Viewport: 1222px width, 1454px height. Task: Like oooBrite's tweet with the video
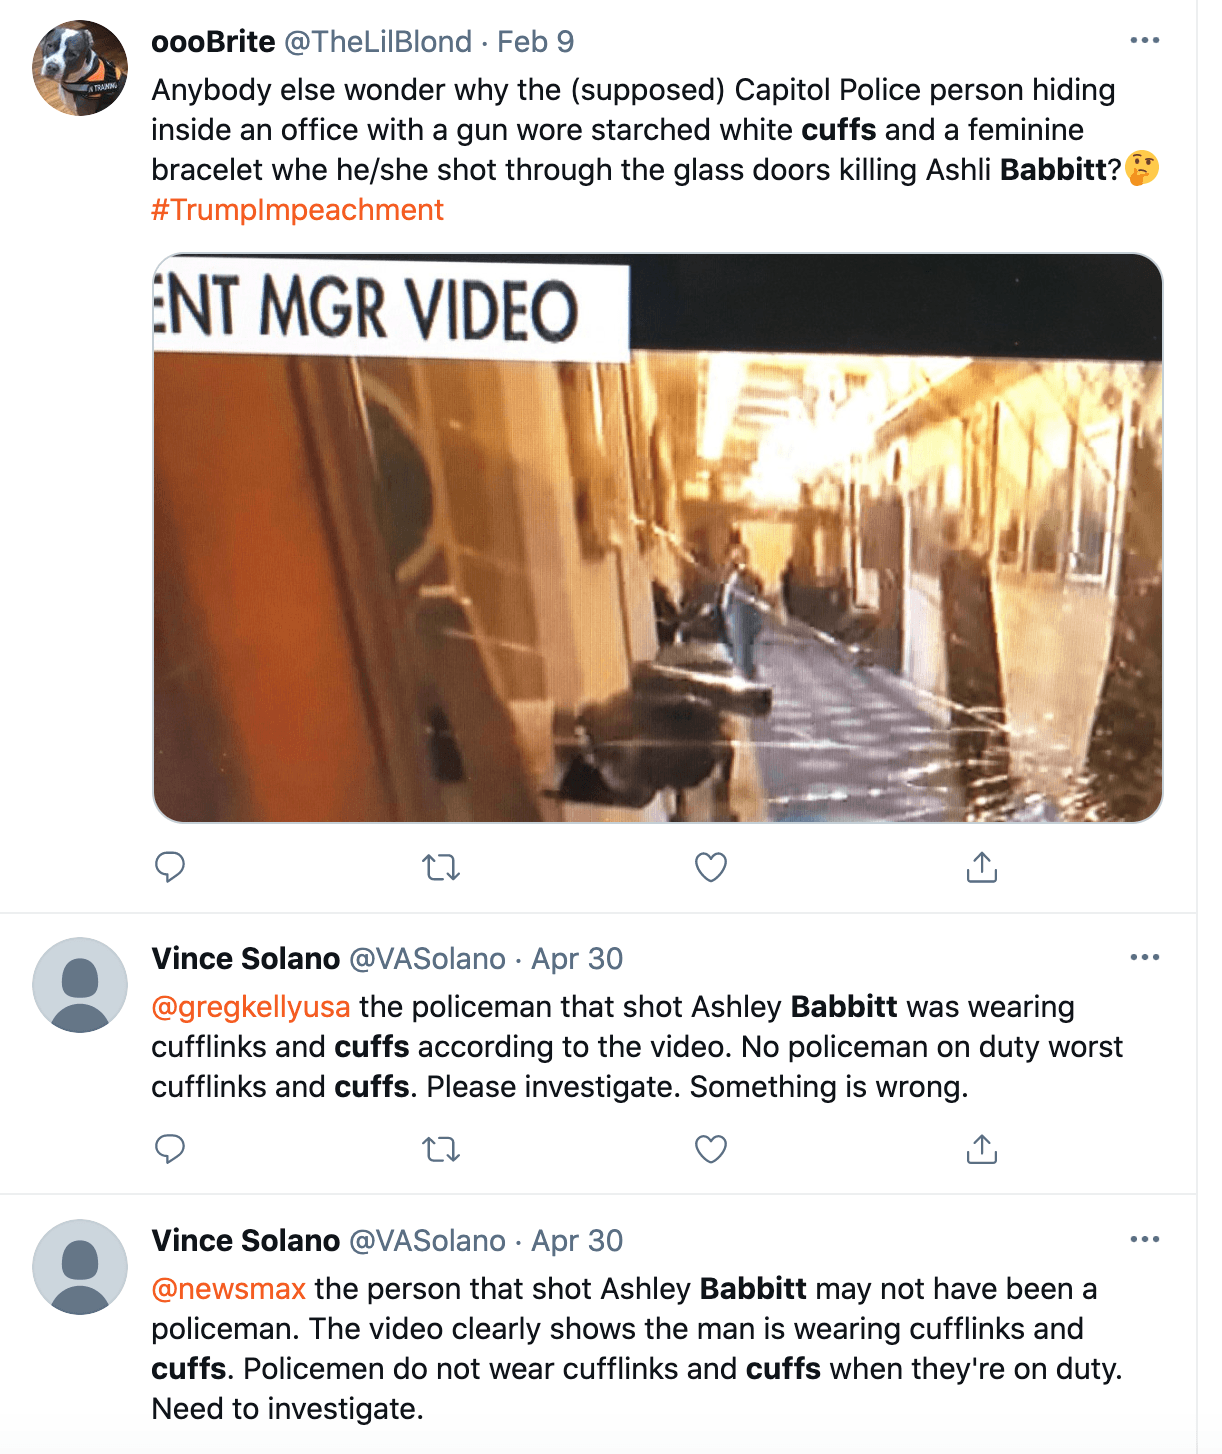pyautogui.click(x=711, y=867)
